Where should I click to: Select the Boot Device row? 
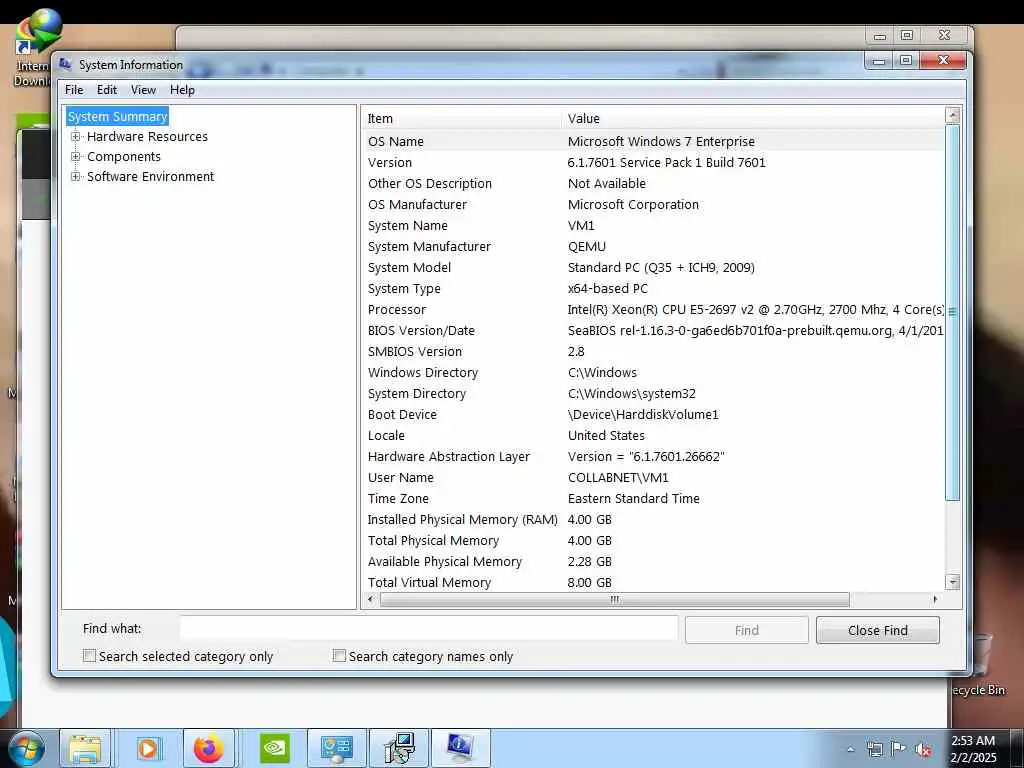(x=655, y=415)
